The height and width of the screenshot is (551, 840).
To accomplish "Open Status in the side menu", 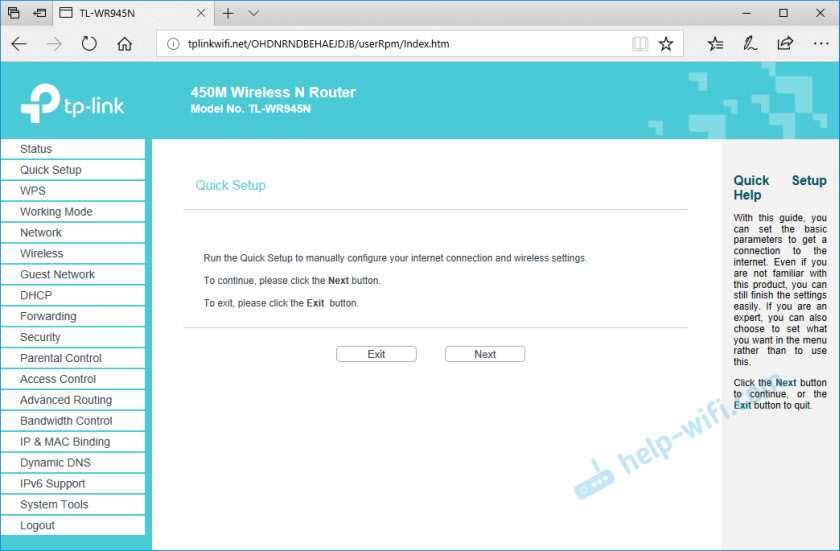I will pyautogui.click(x=73, y=149).
